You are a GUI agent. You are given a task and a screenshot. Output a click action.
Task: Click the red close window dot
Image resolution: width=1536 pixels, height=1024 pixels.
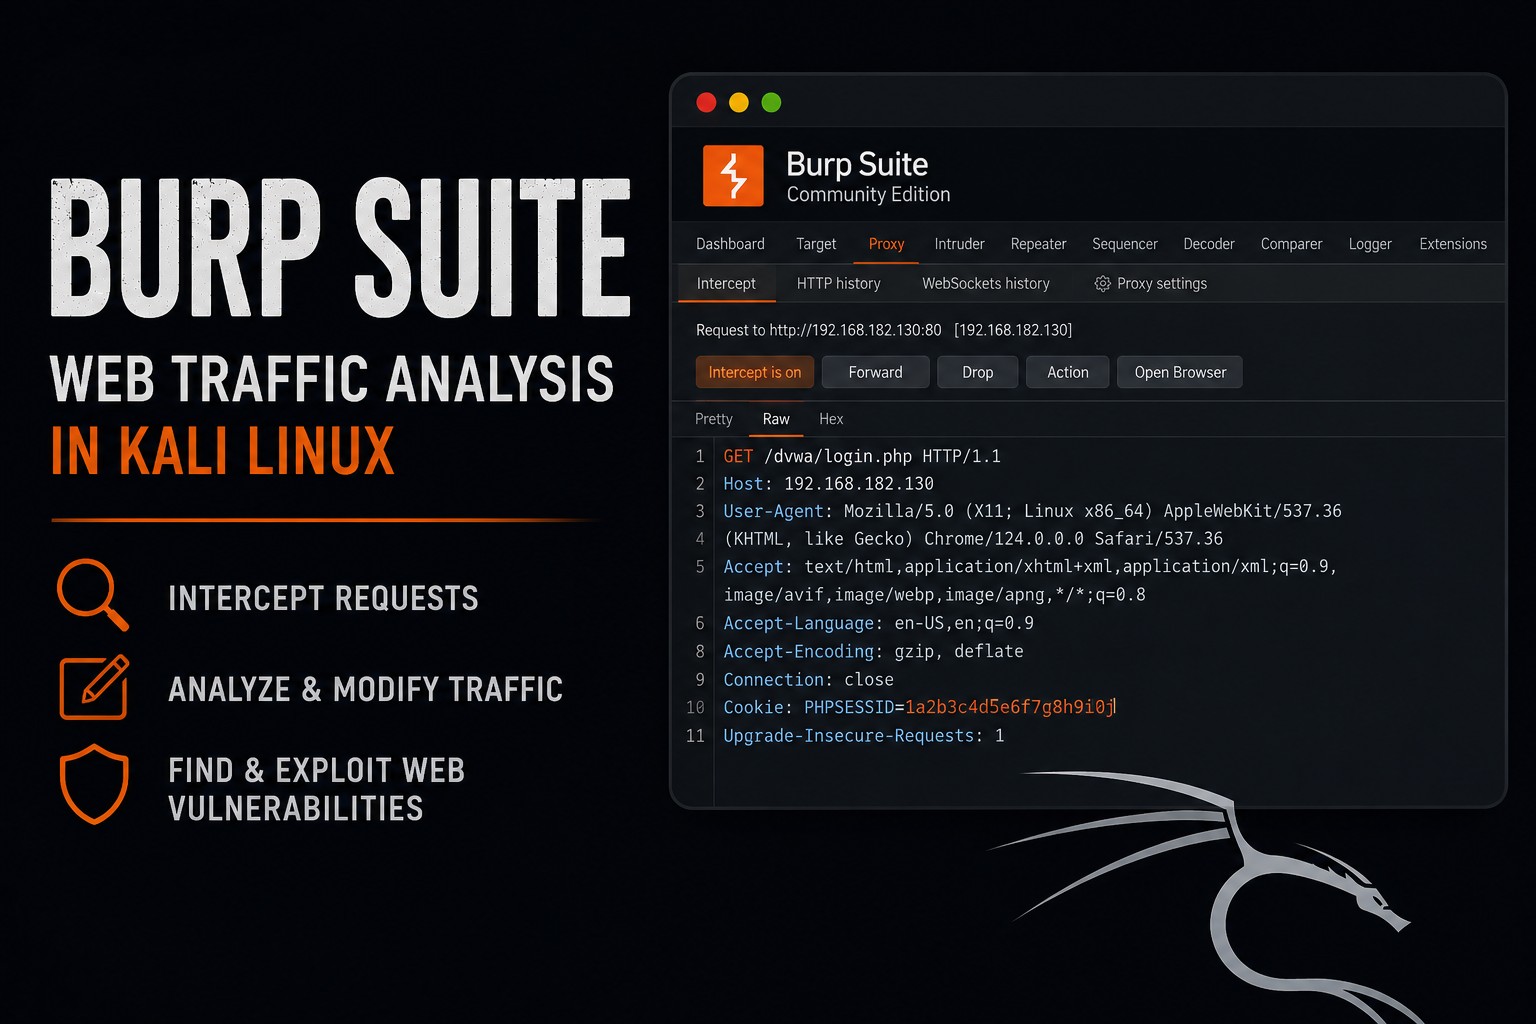pos(706,102)
